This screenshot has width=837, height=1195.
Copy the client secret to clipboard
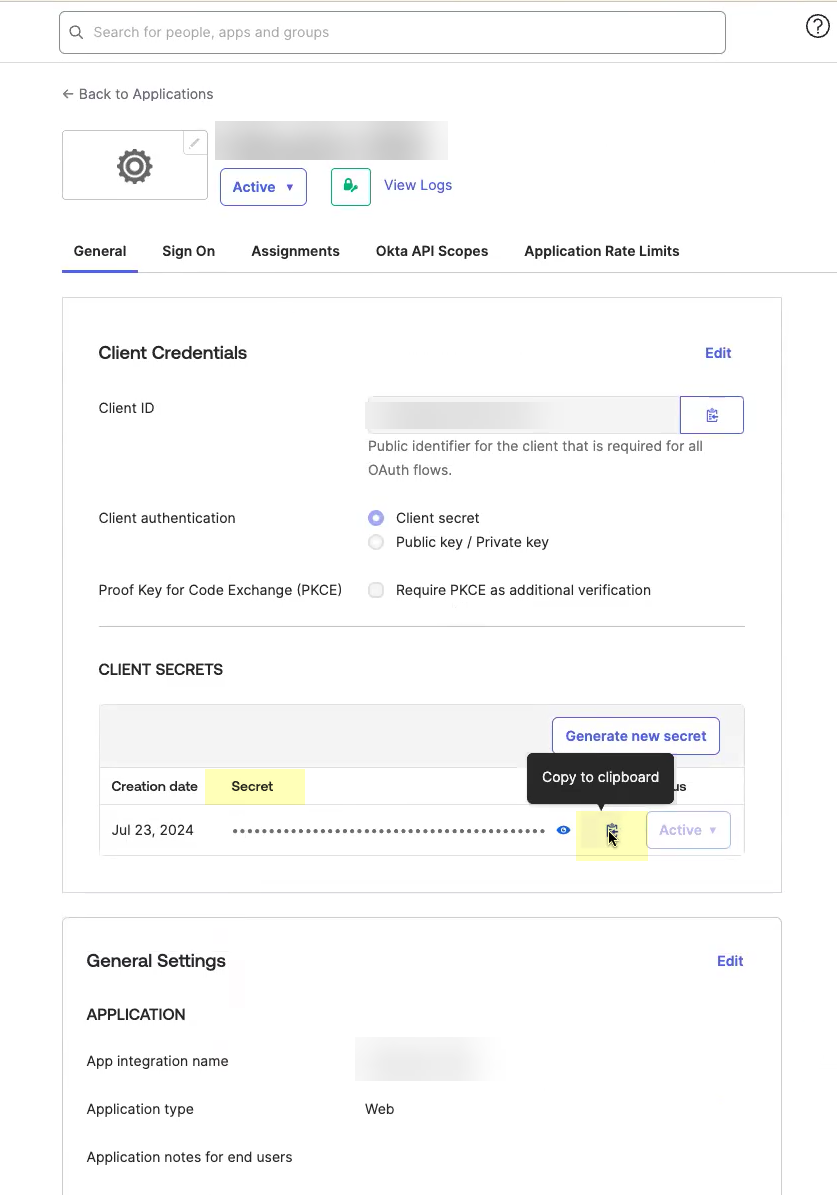(612, 831)
